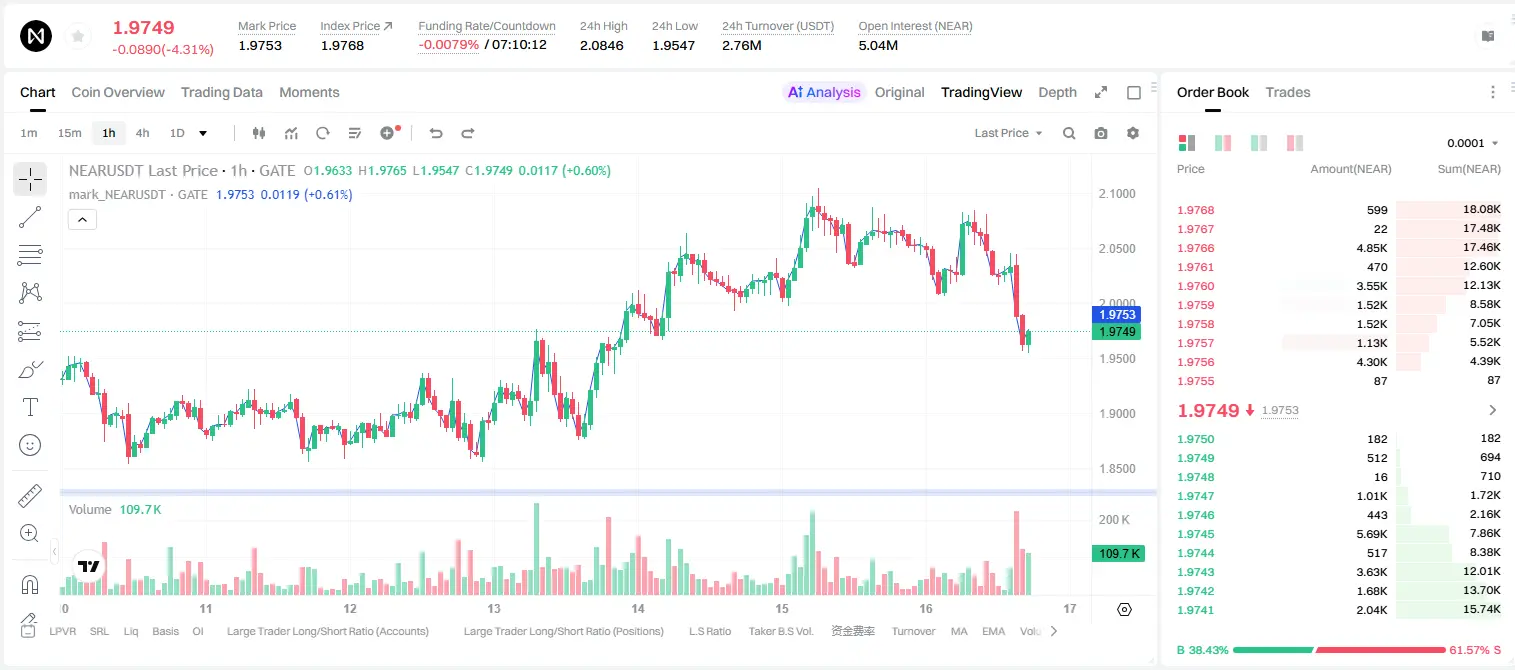Open chart settings gear icon

1133,133
